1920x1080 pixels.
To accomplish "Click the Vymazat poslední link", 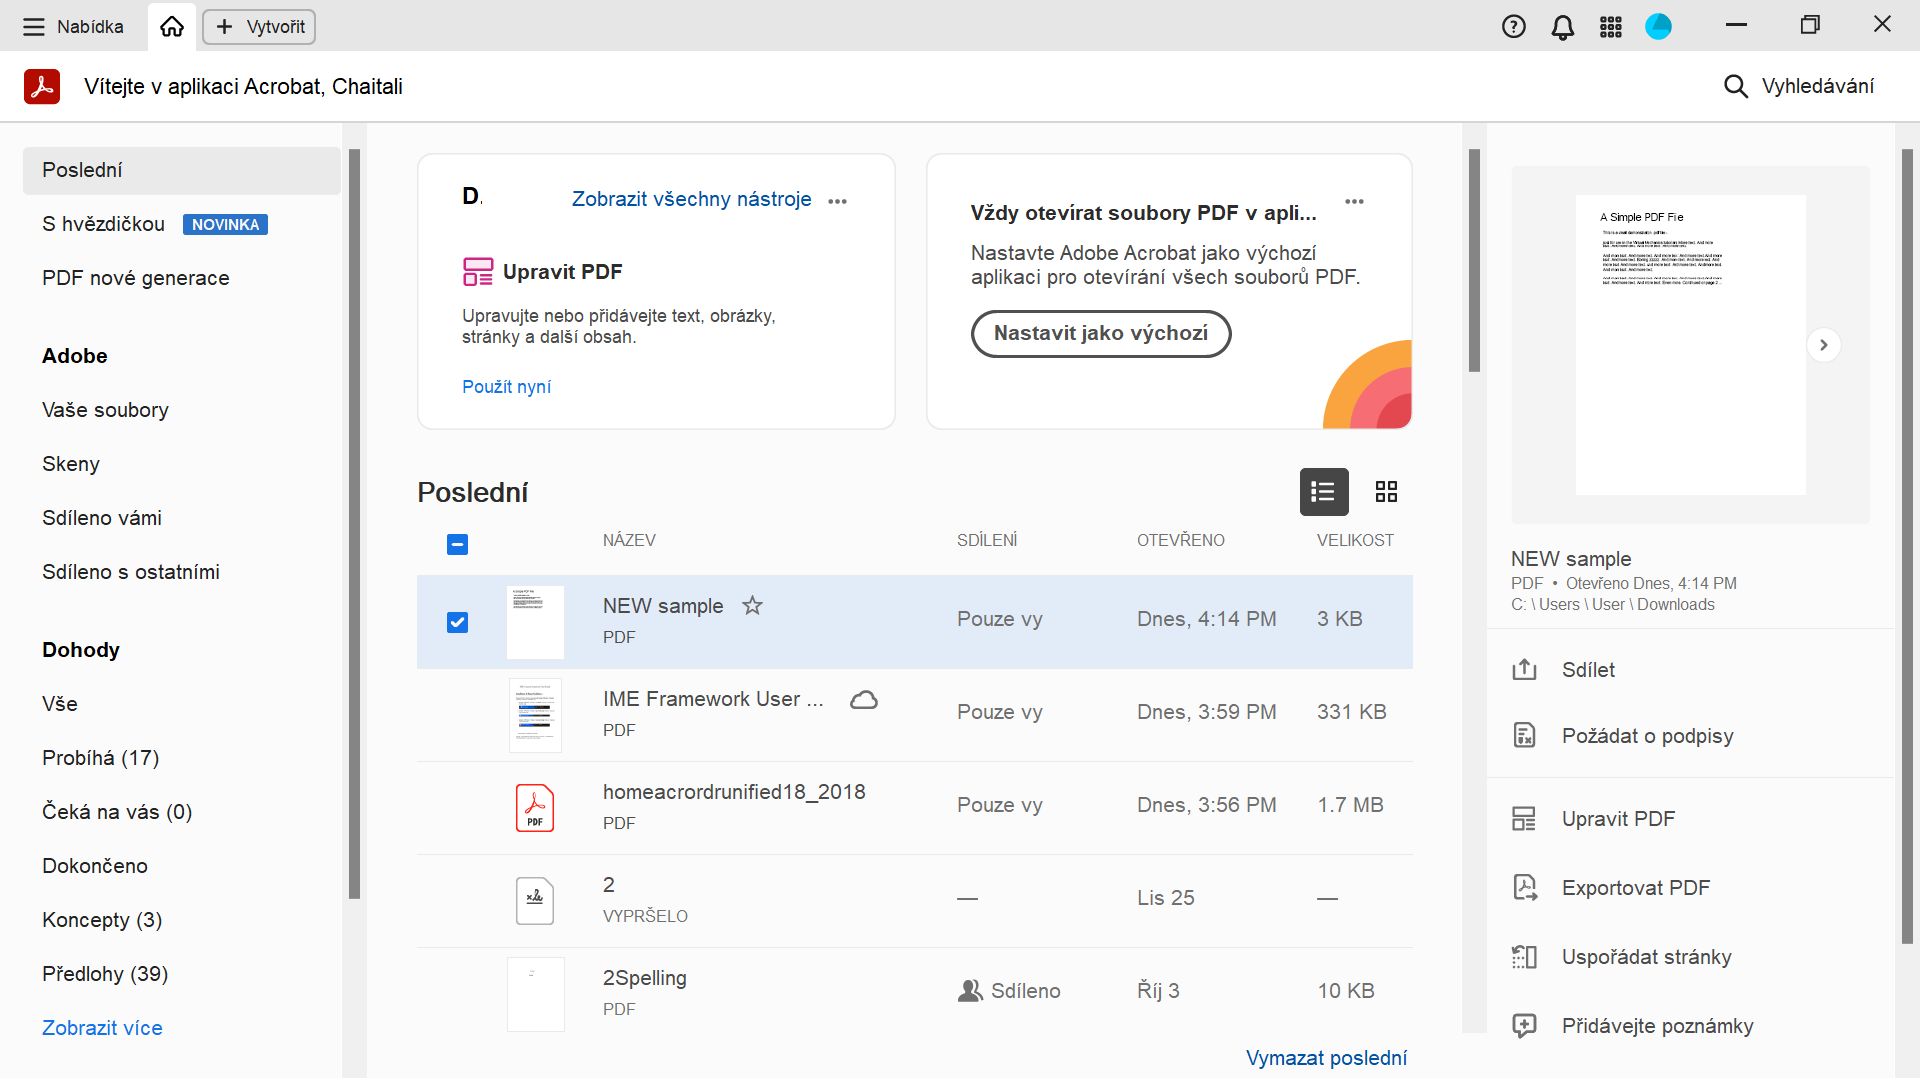I will [1326, 1058].
